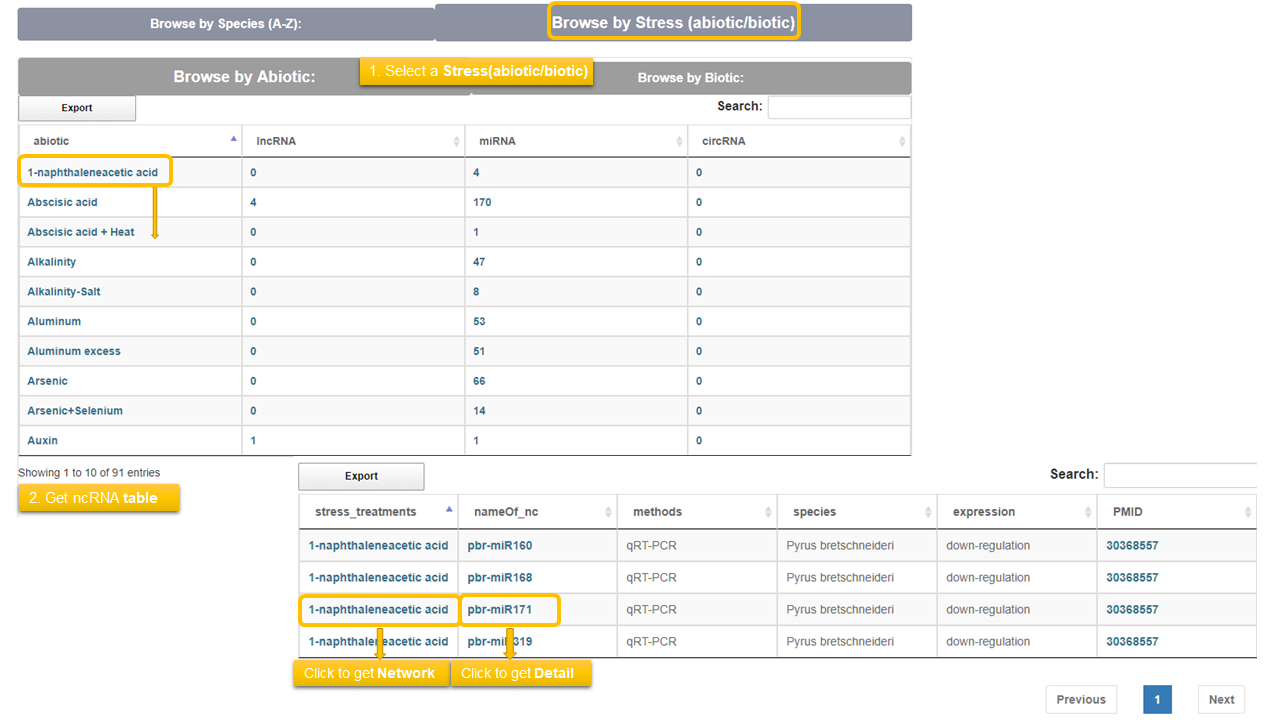
Task: Switch to Browse by Species (A-Z) tab
Action: coord(226,24)
